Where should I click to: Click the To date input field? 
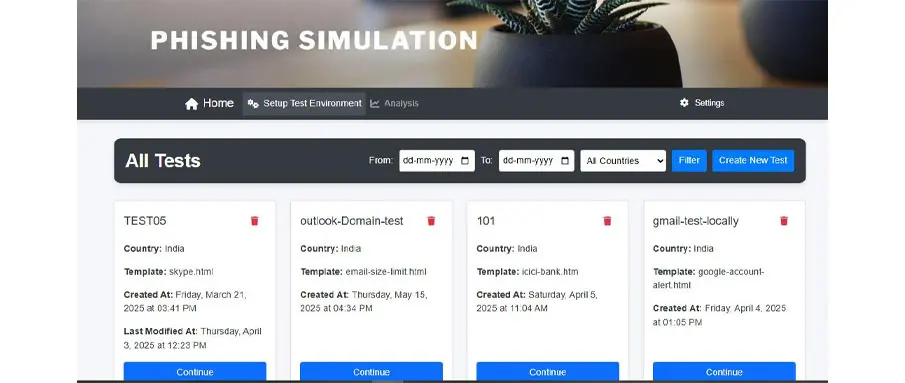[536, 161]
